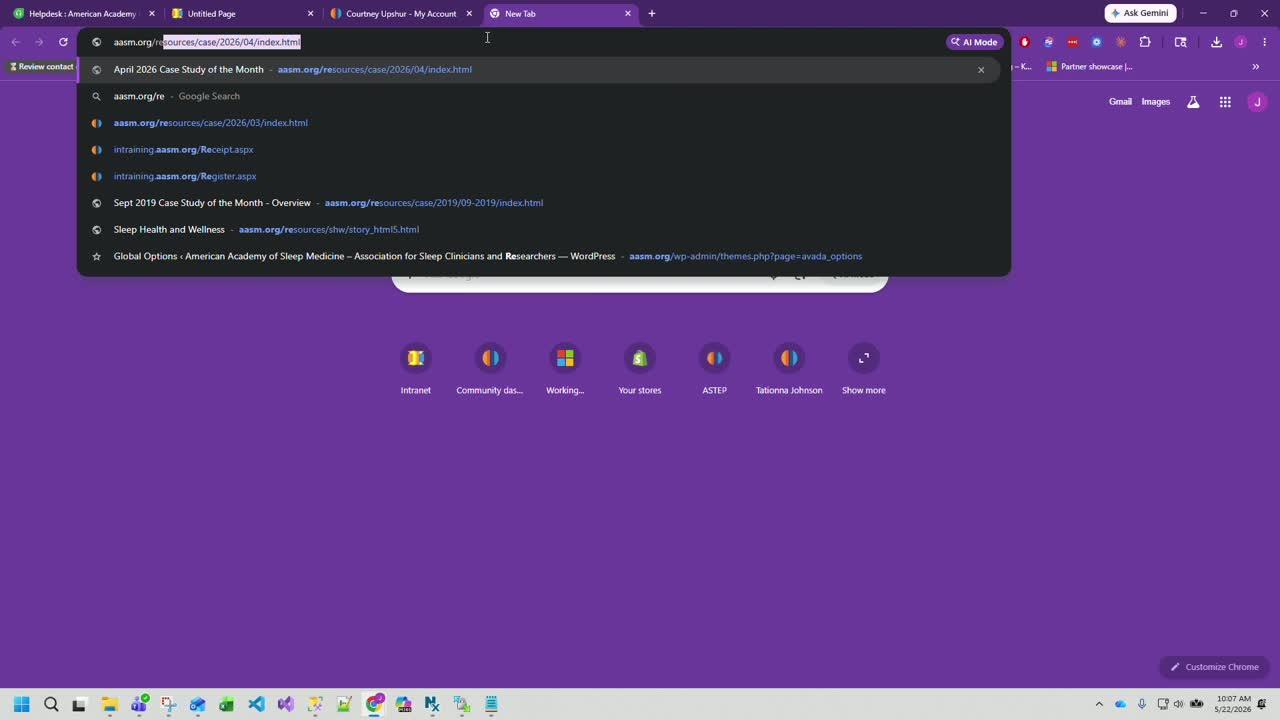Click in the address bar text field
This screenshot has height=720, width=1280.
520,42
